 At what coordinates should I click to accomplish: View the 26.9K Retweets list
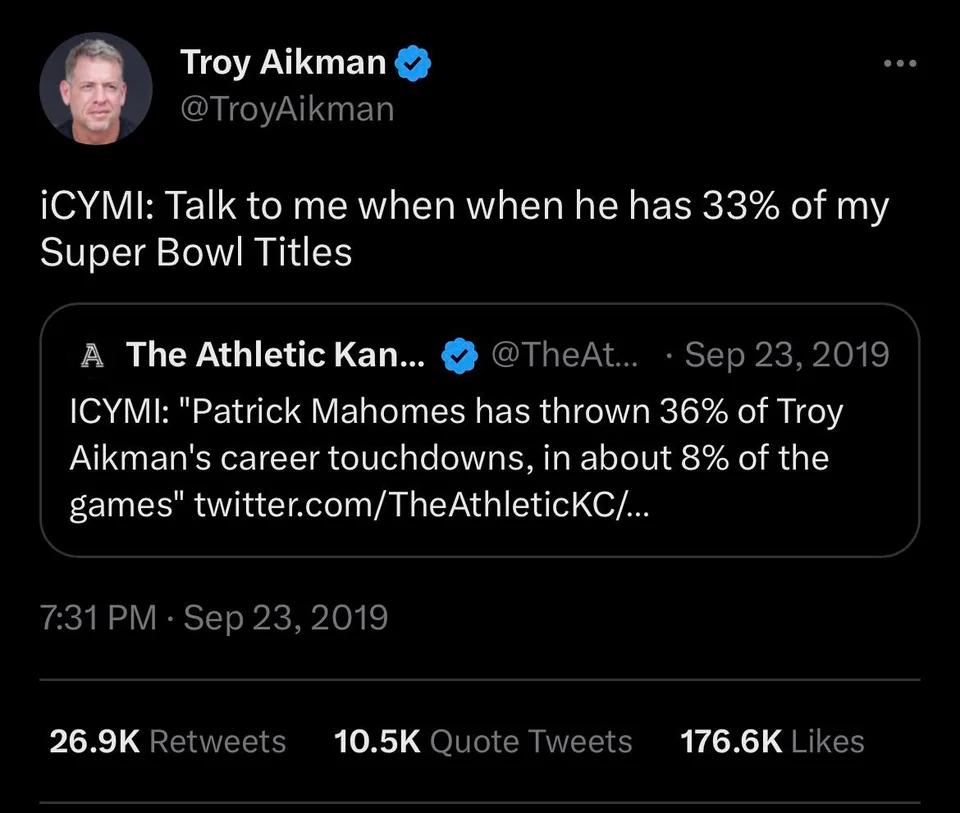pyautogui.click(x=167, y=741)
